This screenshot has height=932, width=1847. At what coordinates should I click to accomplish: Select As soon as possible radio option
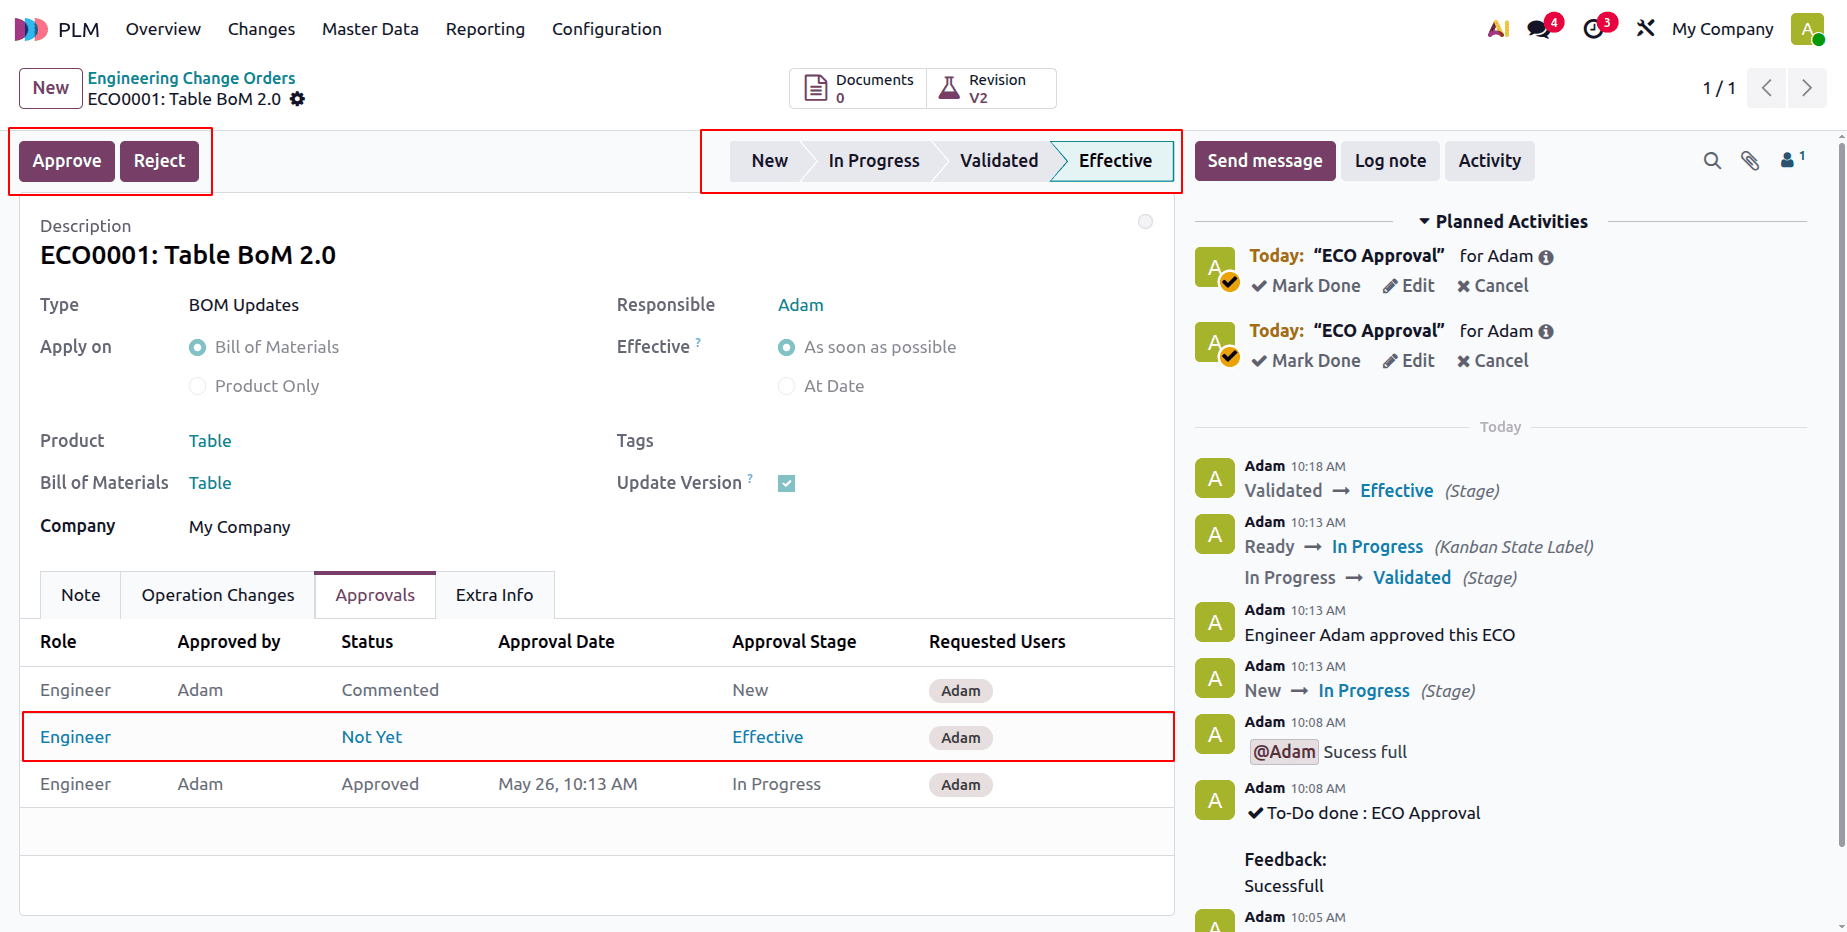pyautogui.click(x=787, y=348)
